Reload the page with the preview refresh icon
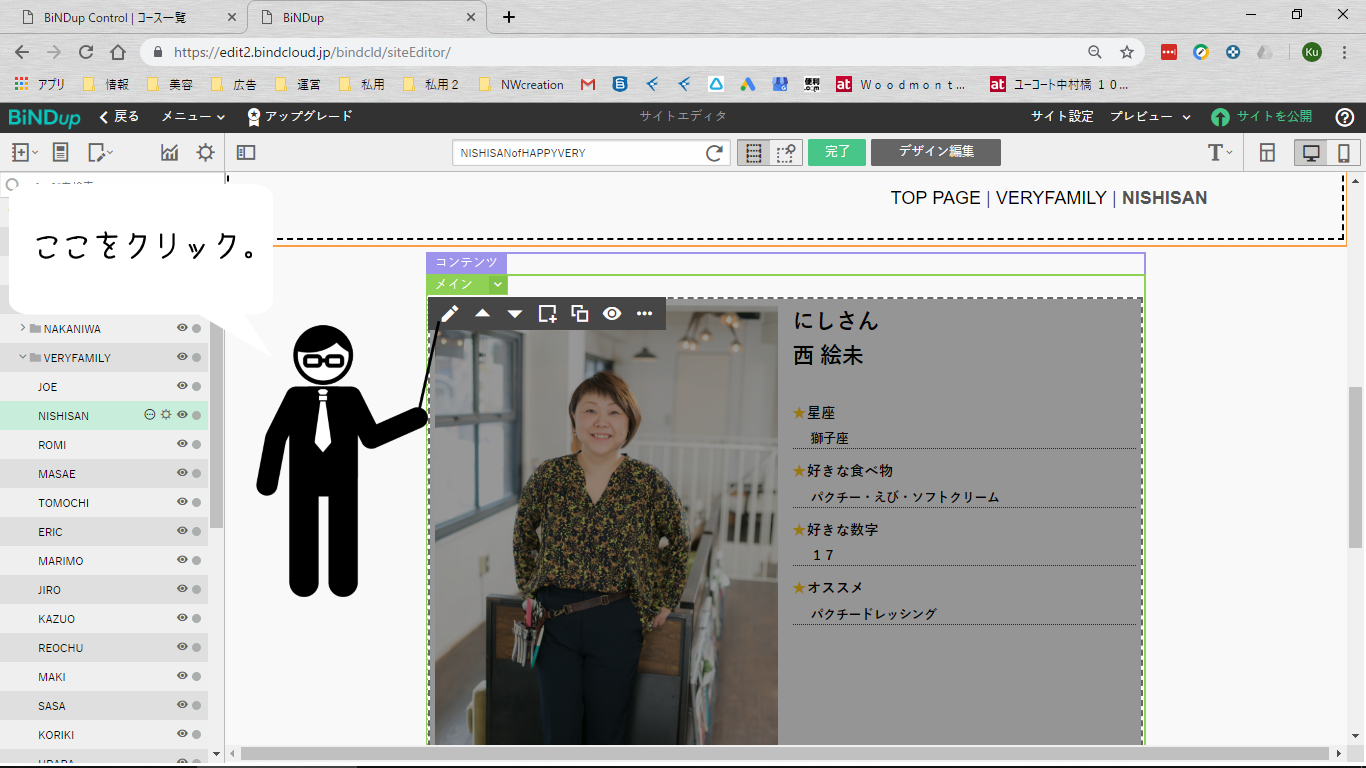 [x=714, y=153]
